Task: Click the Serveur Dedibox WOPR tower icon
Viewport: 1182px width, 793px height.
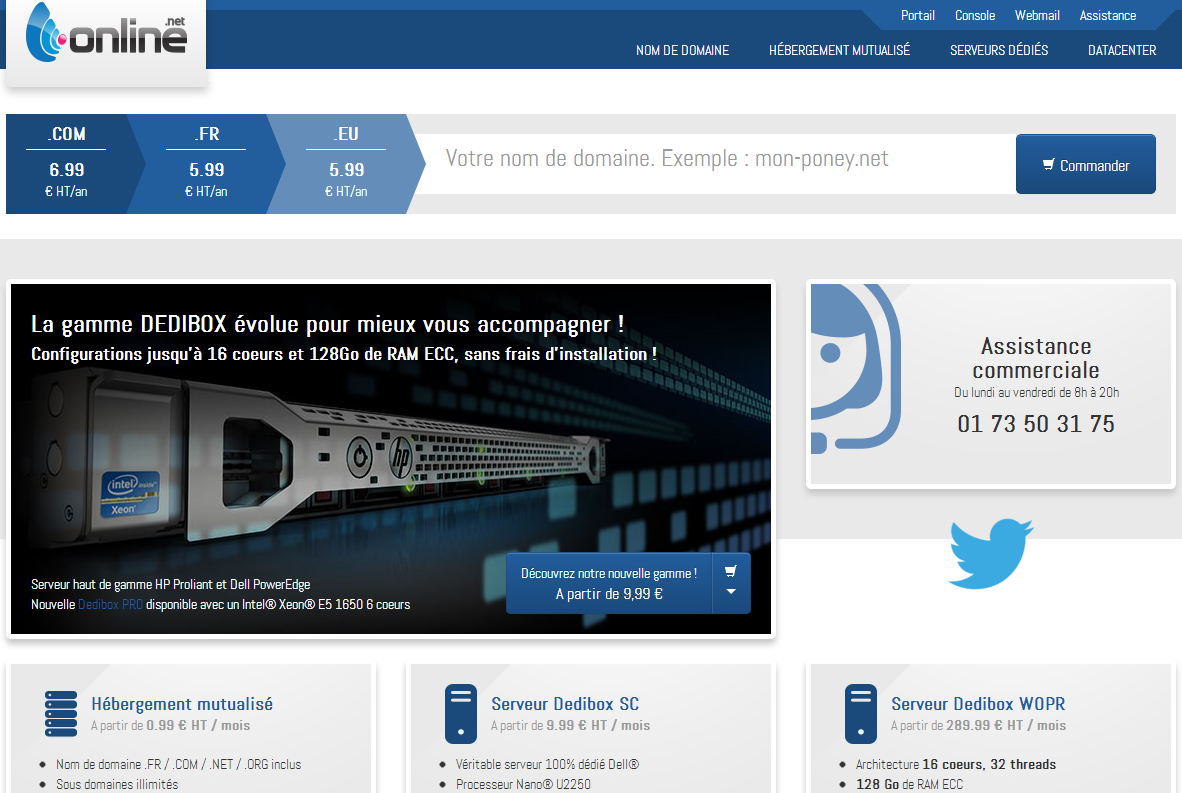Action: point(861,714)
